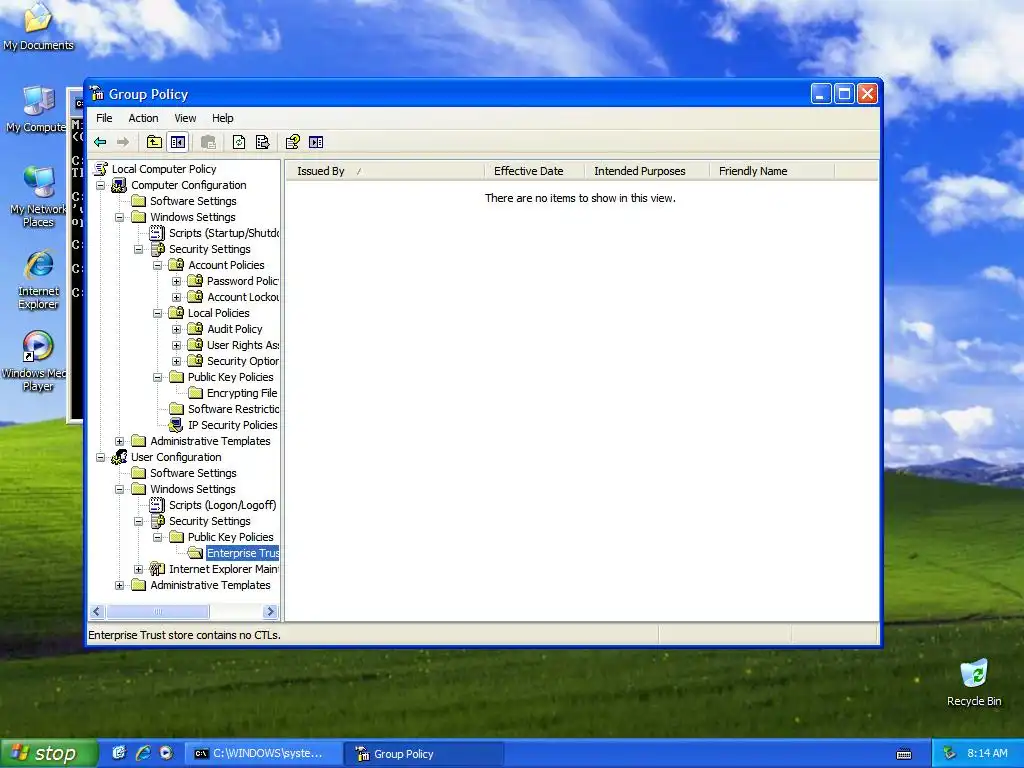Click the green Start button labeled stop
Screen dimensions: 1024x768
[48, 754]
